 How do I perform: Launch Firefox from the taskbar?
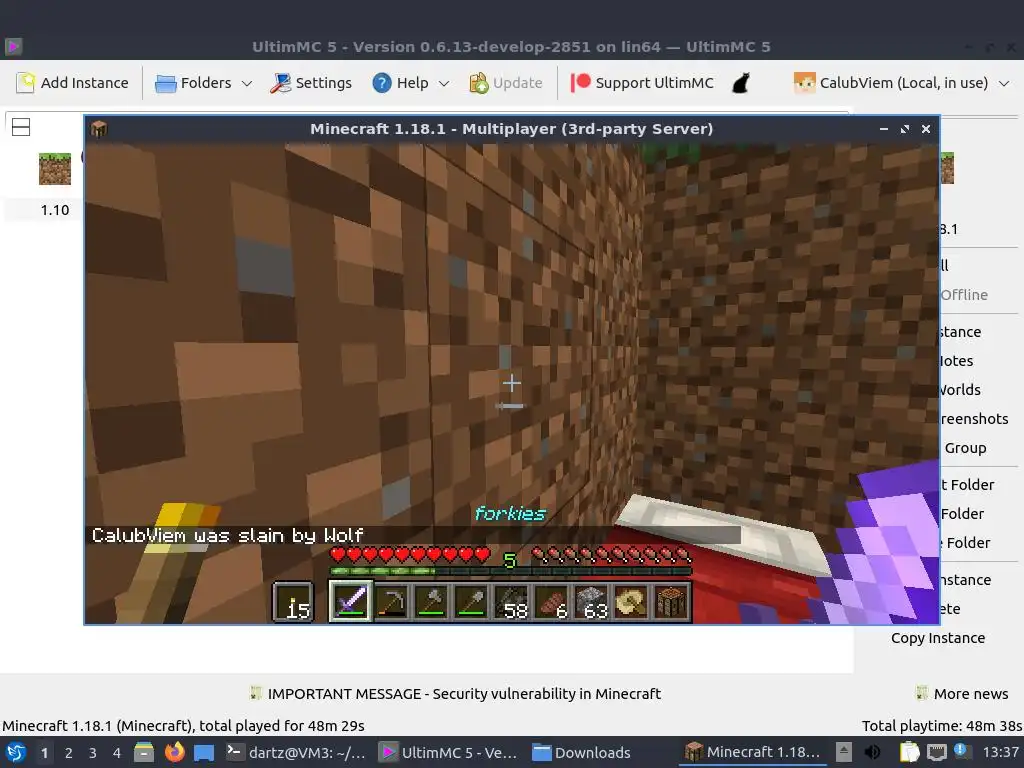click(174, 752)
